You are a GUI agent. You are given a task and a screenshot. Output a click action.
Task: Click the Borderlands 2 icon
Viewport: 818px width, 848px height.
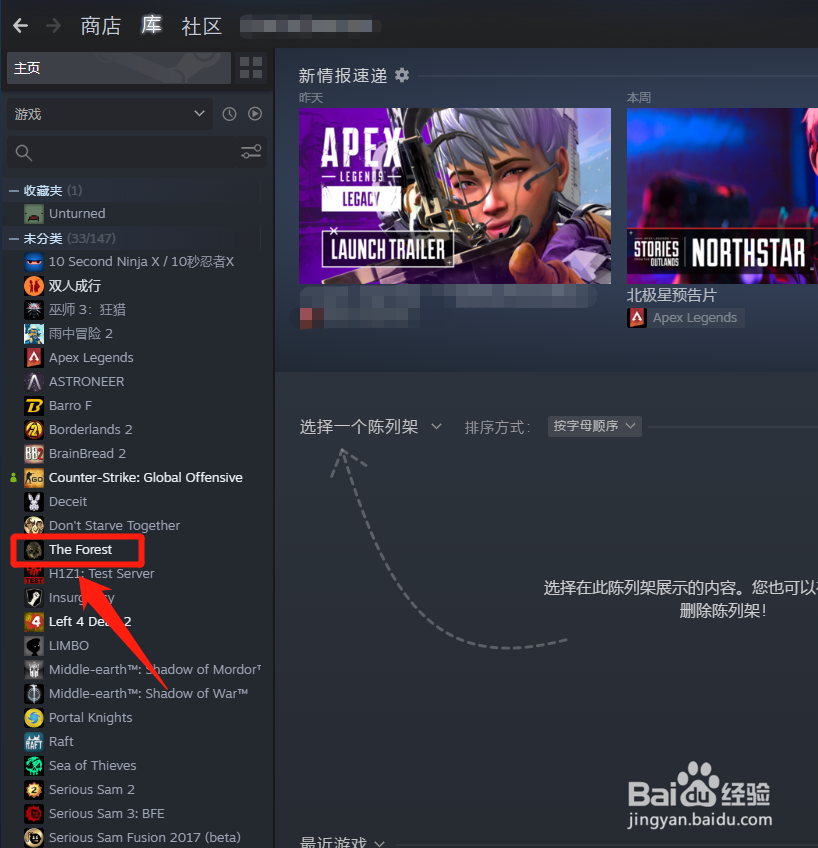34,429
